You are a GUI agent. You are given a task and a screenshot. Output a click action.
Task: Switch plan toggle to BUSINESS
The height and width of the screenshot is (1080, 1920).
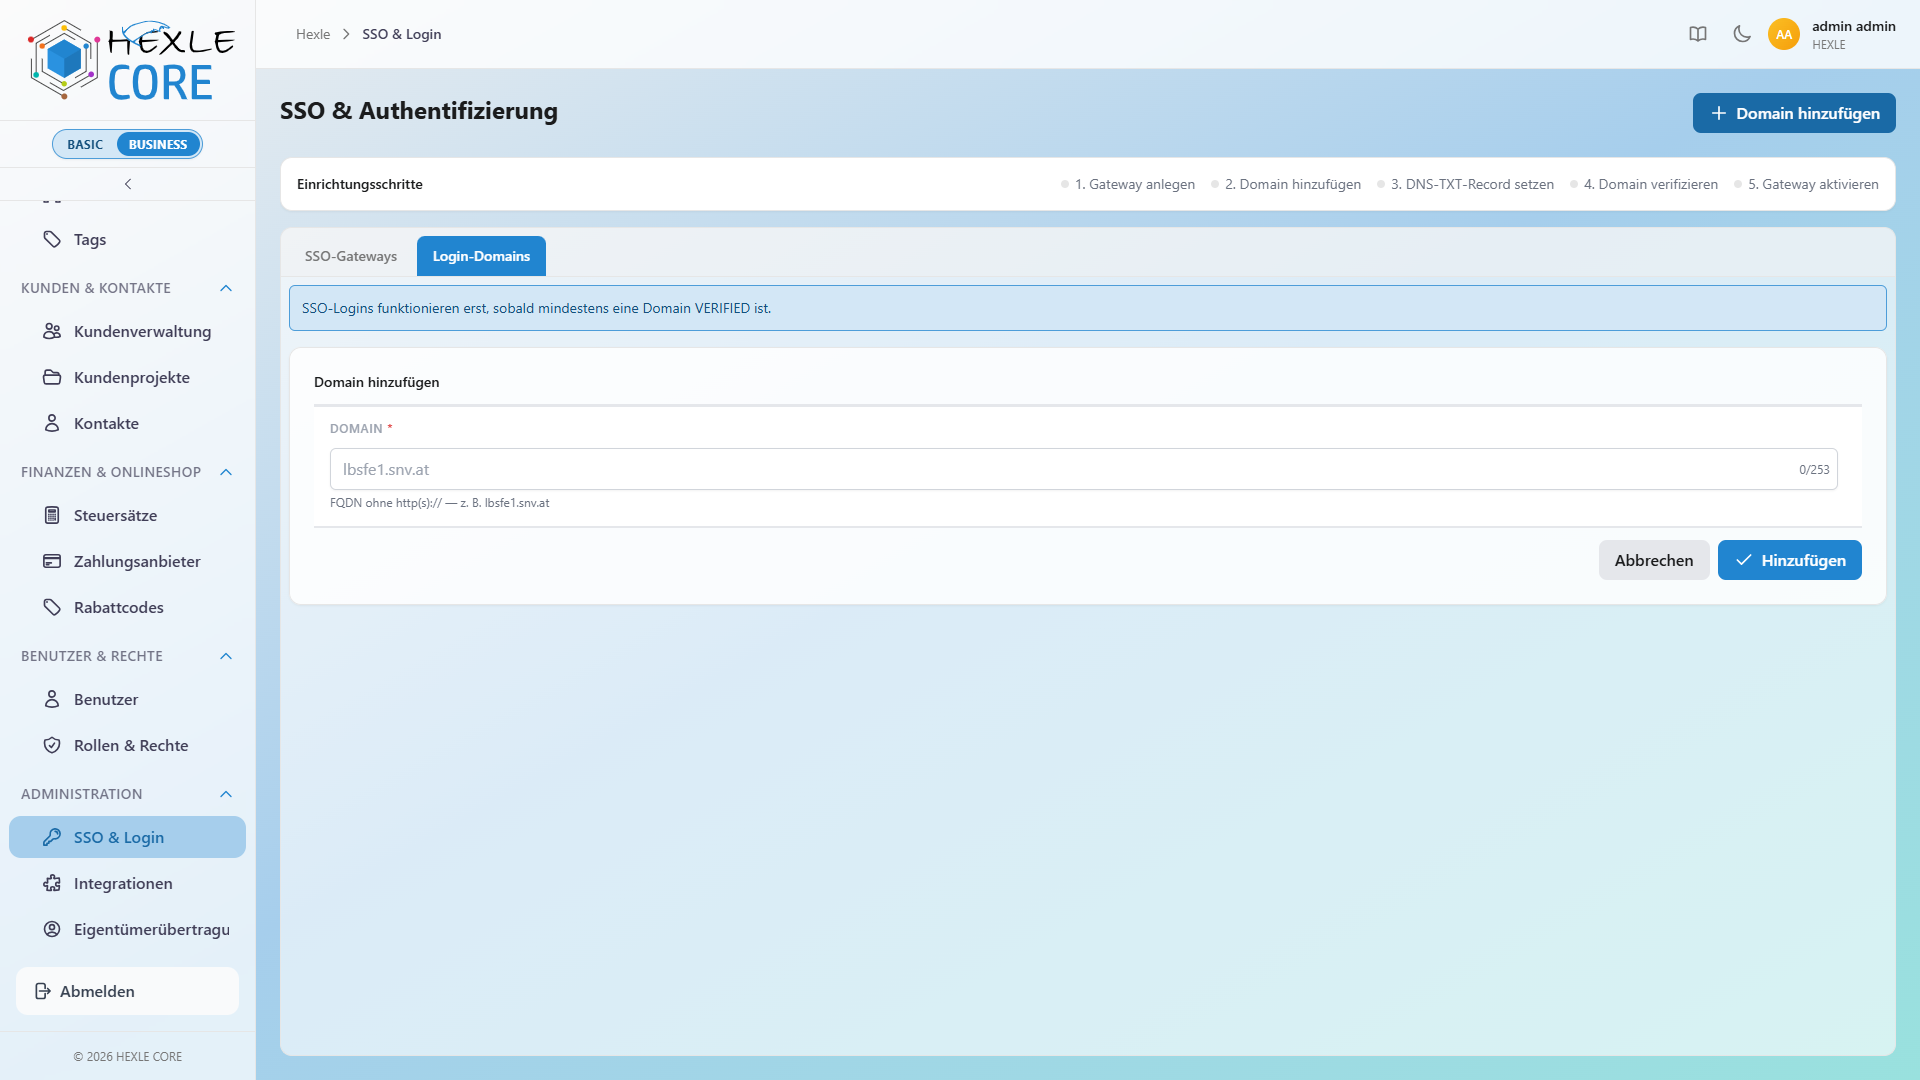coord(158,144)
